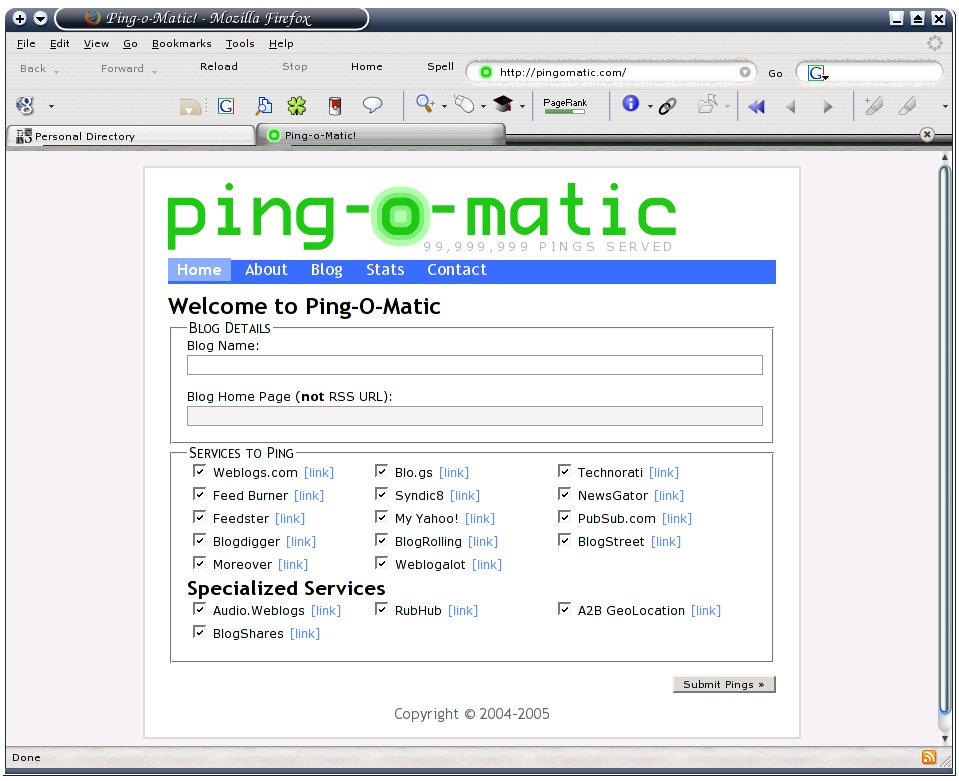Screen dimensions: 959x781
Task: Click the throbber activity icon
Action: click(x=935, y=43)
